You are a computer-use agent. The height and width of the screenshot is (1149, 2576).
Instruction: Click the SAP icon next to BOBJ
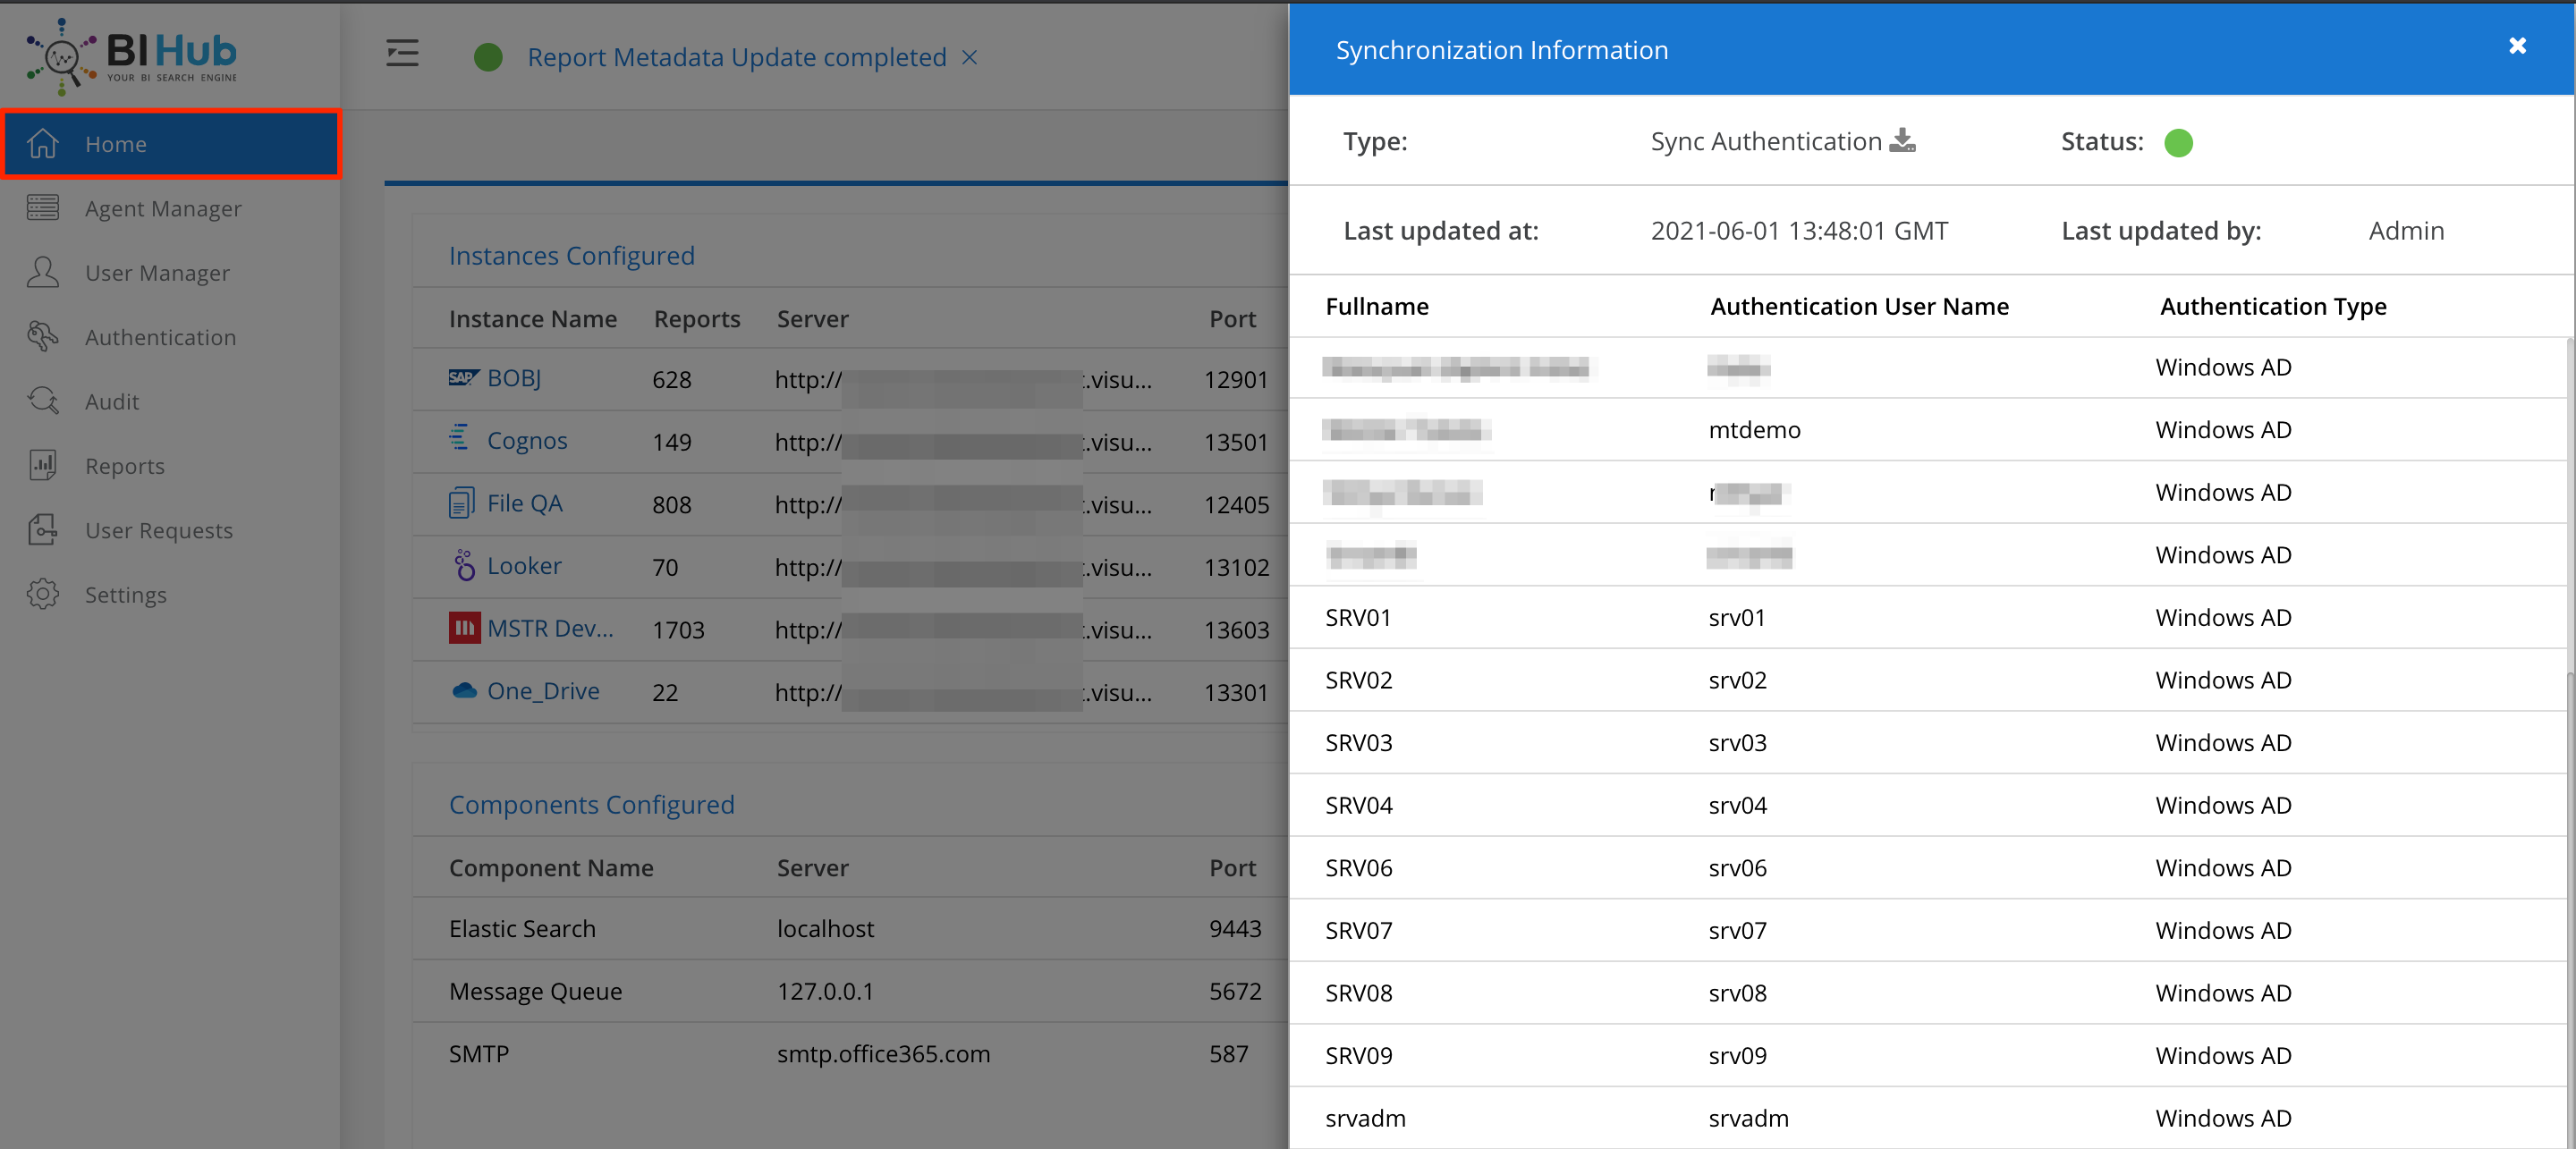(x=464, y=378)
